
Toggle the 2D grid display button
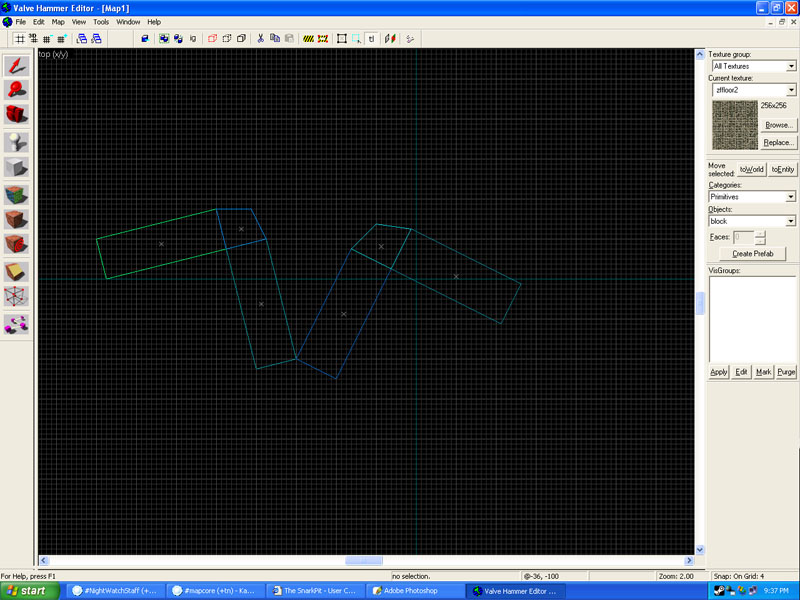click(x=19, y=39)
